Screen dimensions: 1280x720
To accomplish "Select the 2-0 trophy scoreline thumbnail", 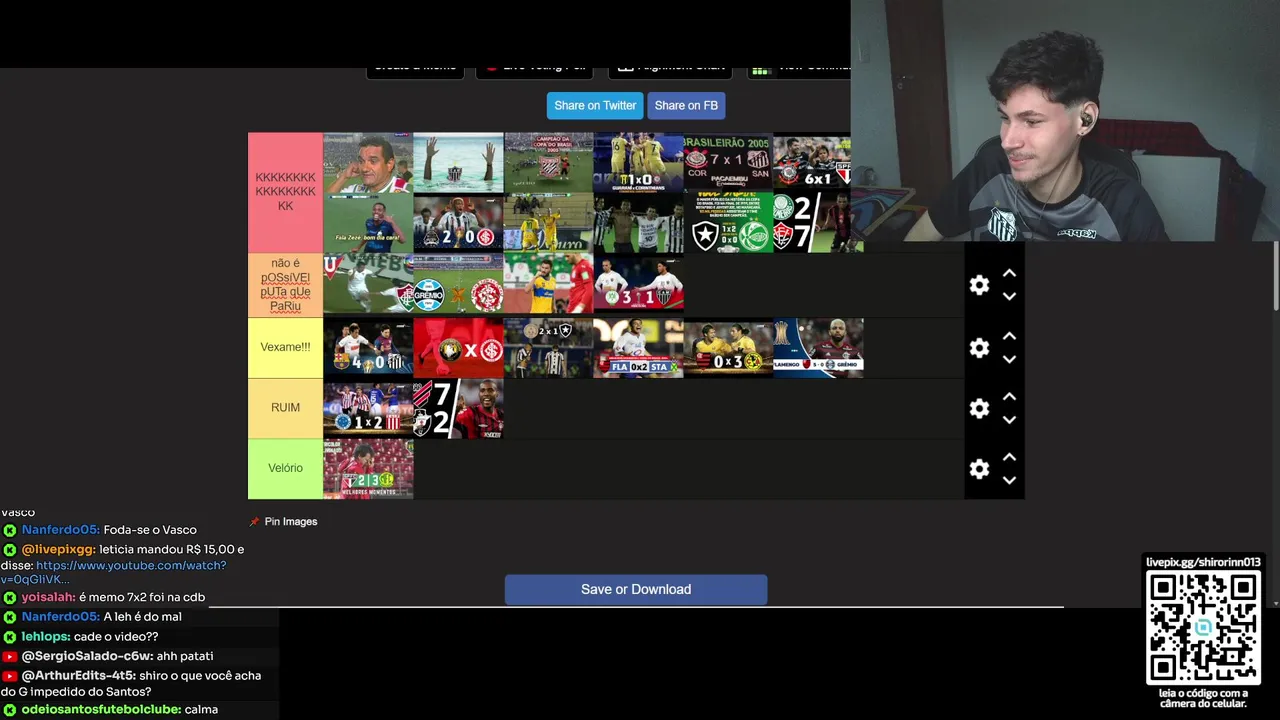I will point(458,223).
